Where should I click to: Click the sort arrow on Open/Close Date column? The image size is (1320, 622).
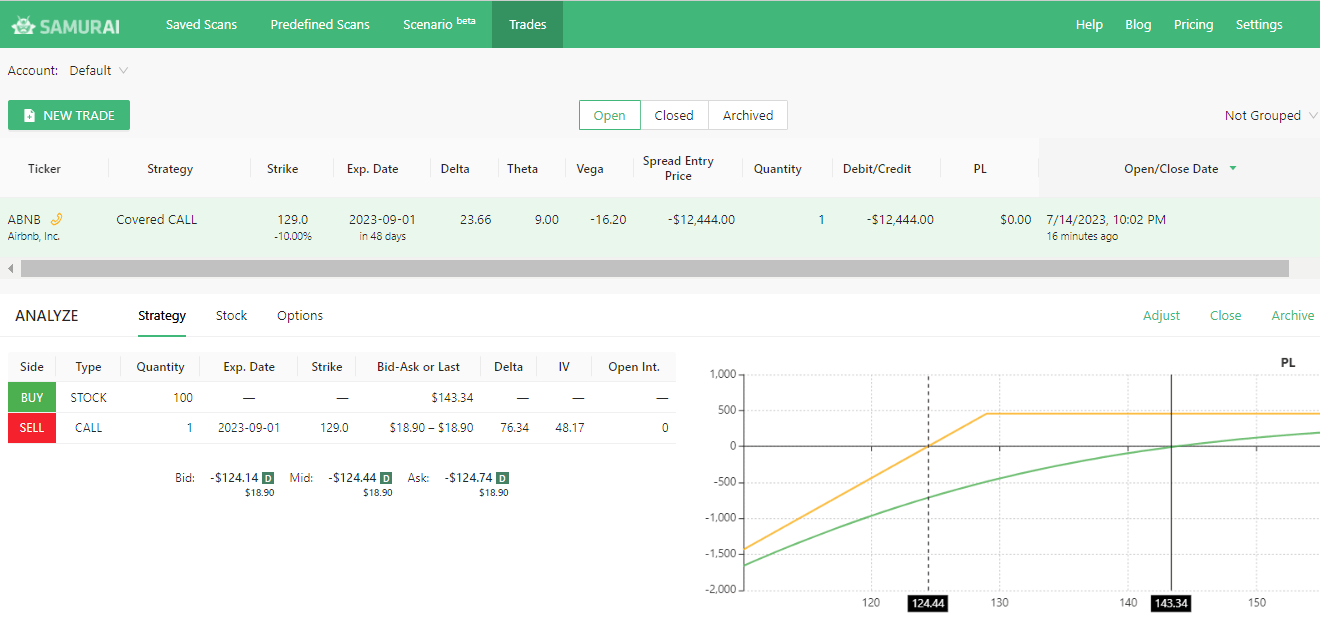click(x=1235, y=168)
